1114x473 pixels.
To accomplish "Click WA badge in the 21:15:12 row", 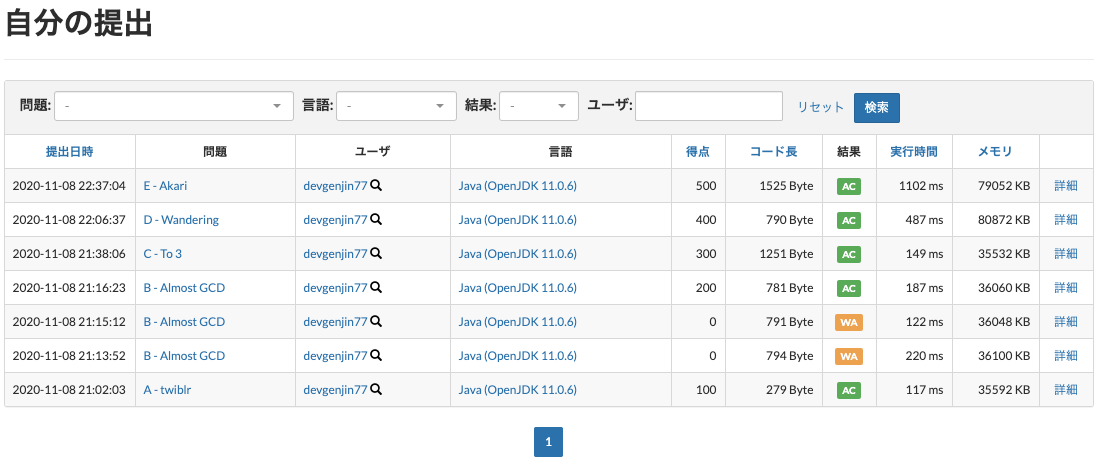I will coord(848,322).
